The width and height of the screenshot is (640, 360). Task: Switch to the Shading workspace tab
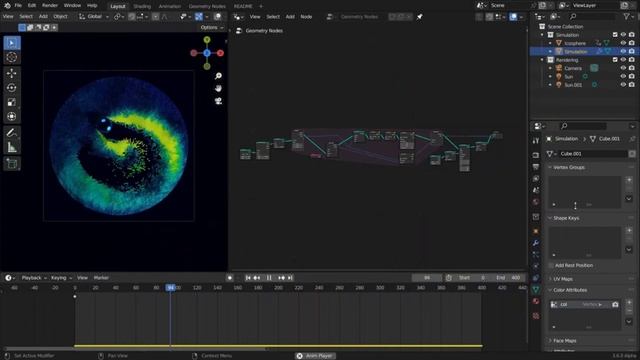tap(142, 6)
